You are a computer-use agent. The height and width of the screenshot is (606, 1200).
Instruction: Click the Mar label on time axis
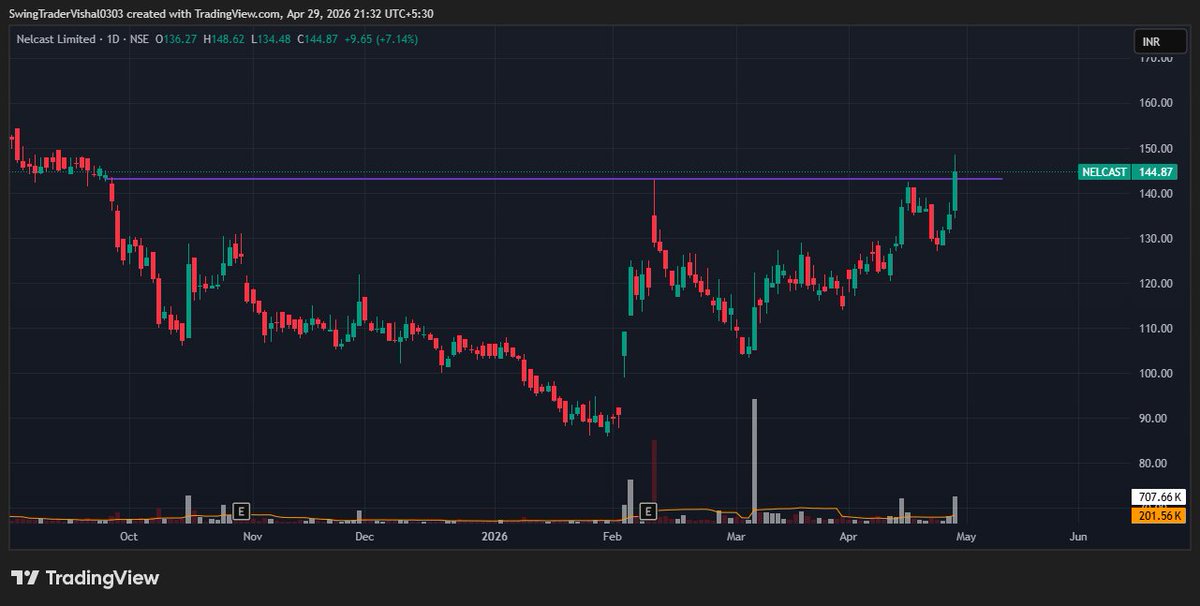[x=737, y=537]
